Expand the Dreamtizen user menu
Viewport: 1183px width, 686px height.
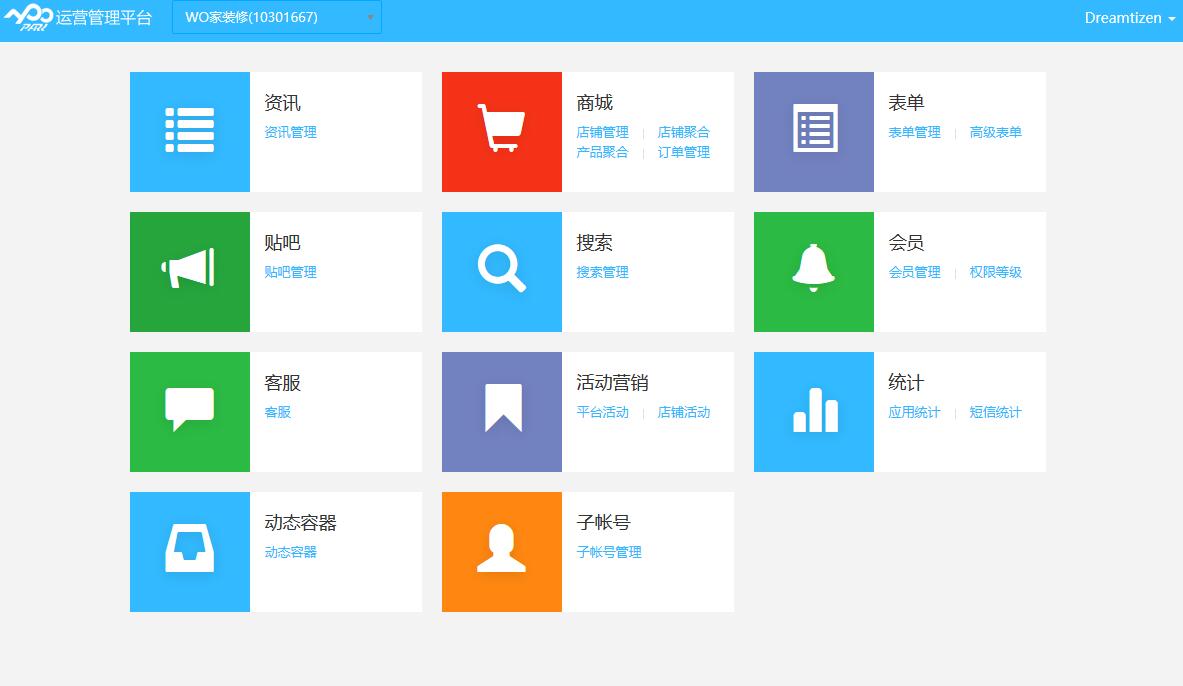(x=1128, y=17)
